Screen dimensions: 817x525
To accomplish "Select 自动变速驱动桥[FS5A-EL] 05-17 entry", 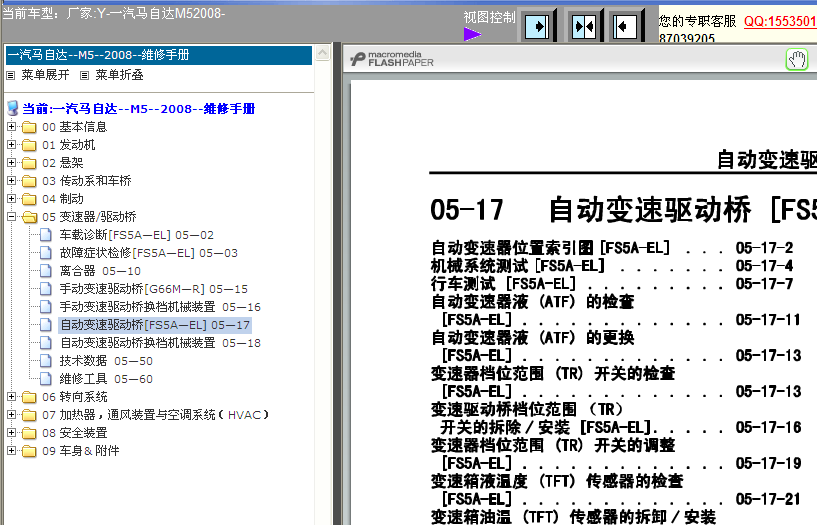I will click(x=155, y=325).
